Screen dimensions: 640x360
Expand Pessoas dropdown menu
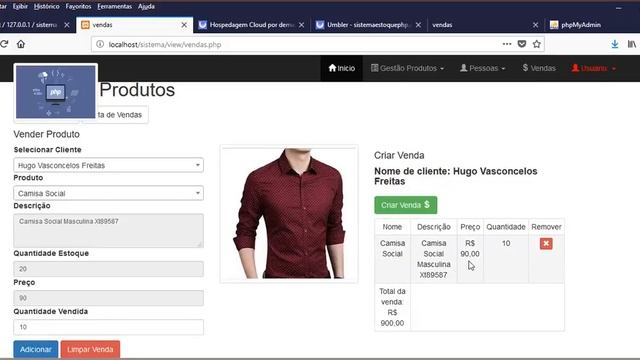click(482, 68)
